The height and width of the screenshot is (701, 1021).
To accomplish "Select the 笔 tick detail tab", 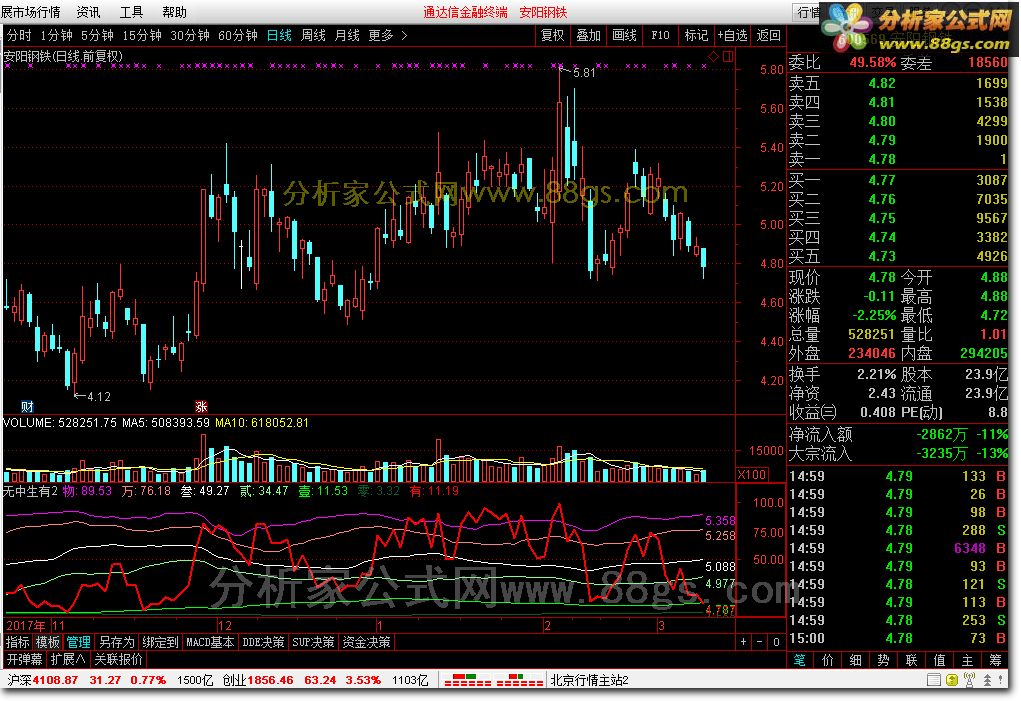I will click(x=799, y=659).
